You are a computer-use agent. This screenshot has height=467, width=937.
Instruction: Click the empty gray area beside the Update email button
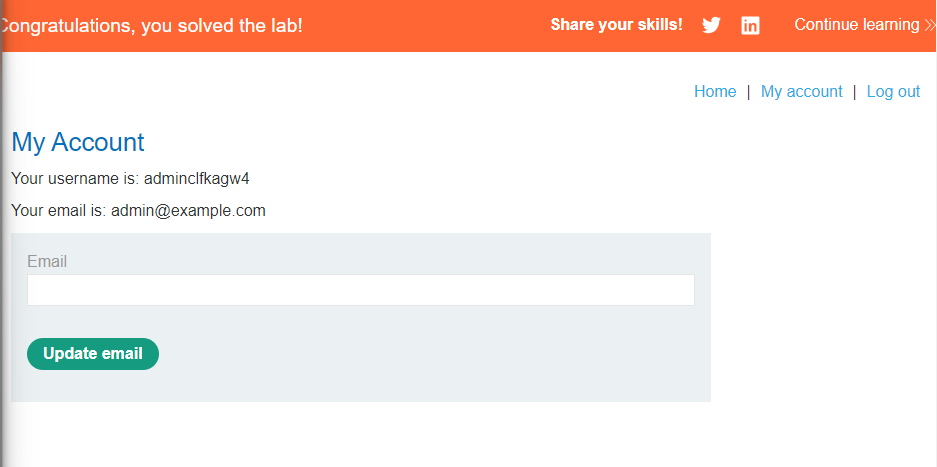tap(430, 353)
